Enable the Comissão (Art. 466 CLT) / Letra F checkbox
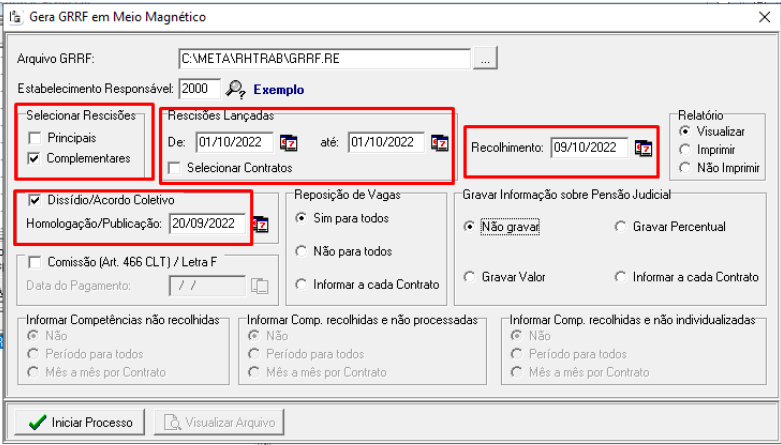 coord(34,262)
